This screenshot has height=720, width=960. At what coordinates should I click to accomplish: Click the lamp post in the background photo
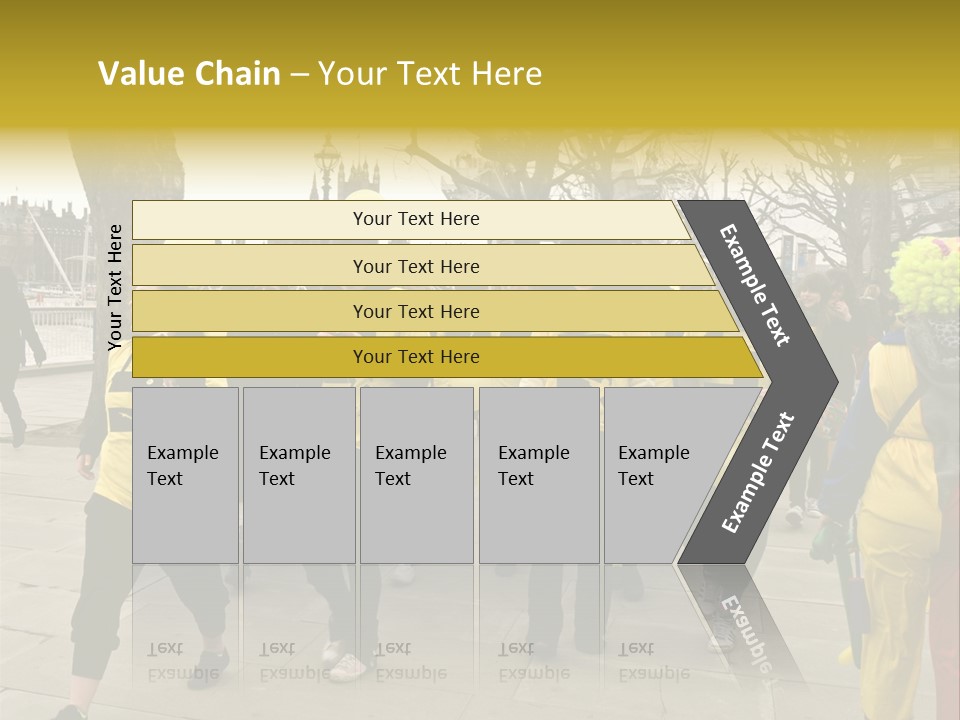327,166
